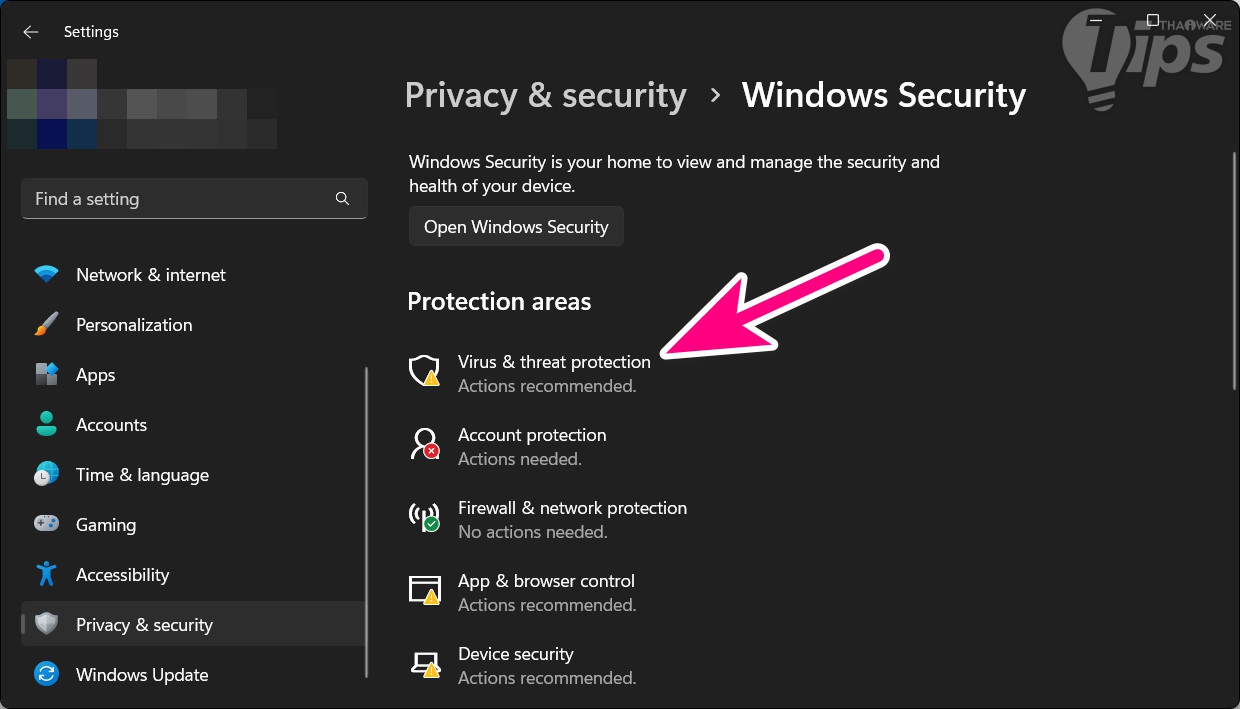Click the search magnifier icon
This screenshot has height=709, width=1240.
[x=342, y=199]
